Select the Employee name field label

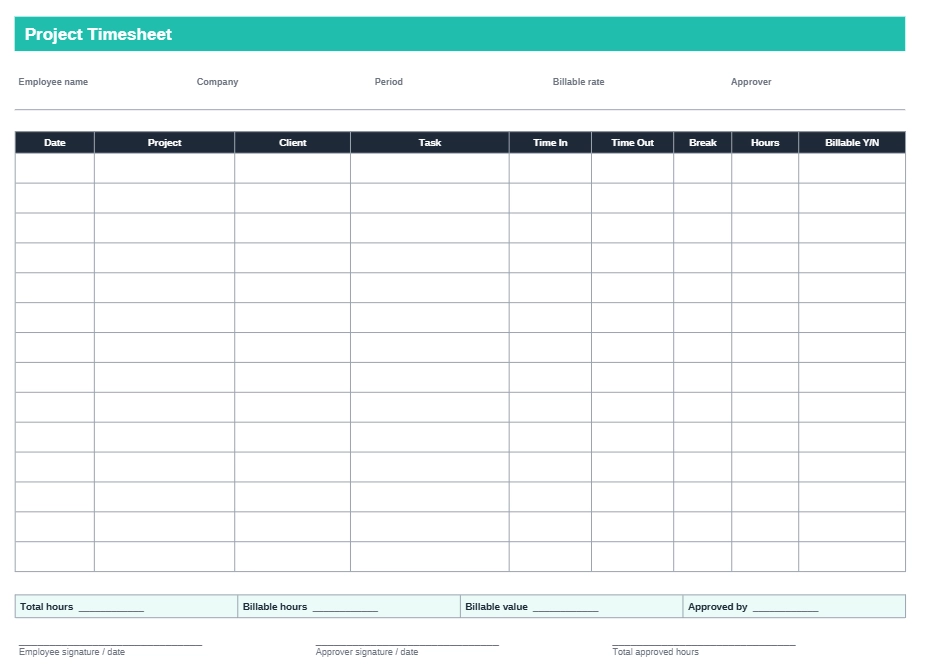(x=53, y=82)
